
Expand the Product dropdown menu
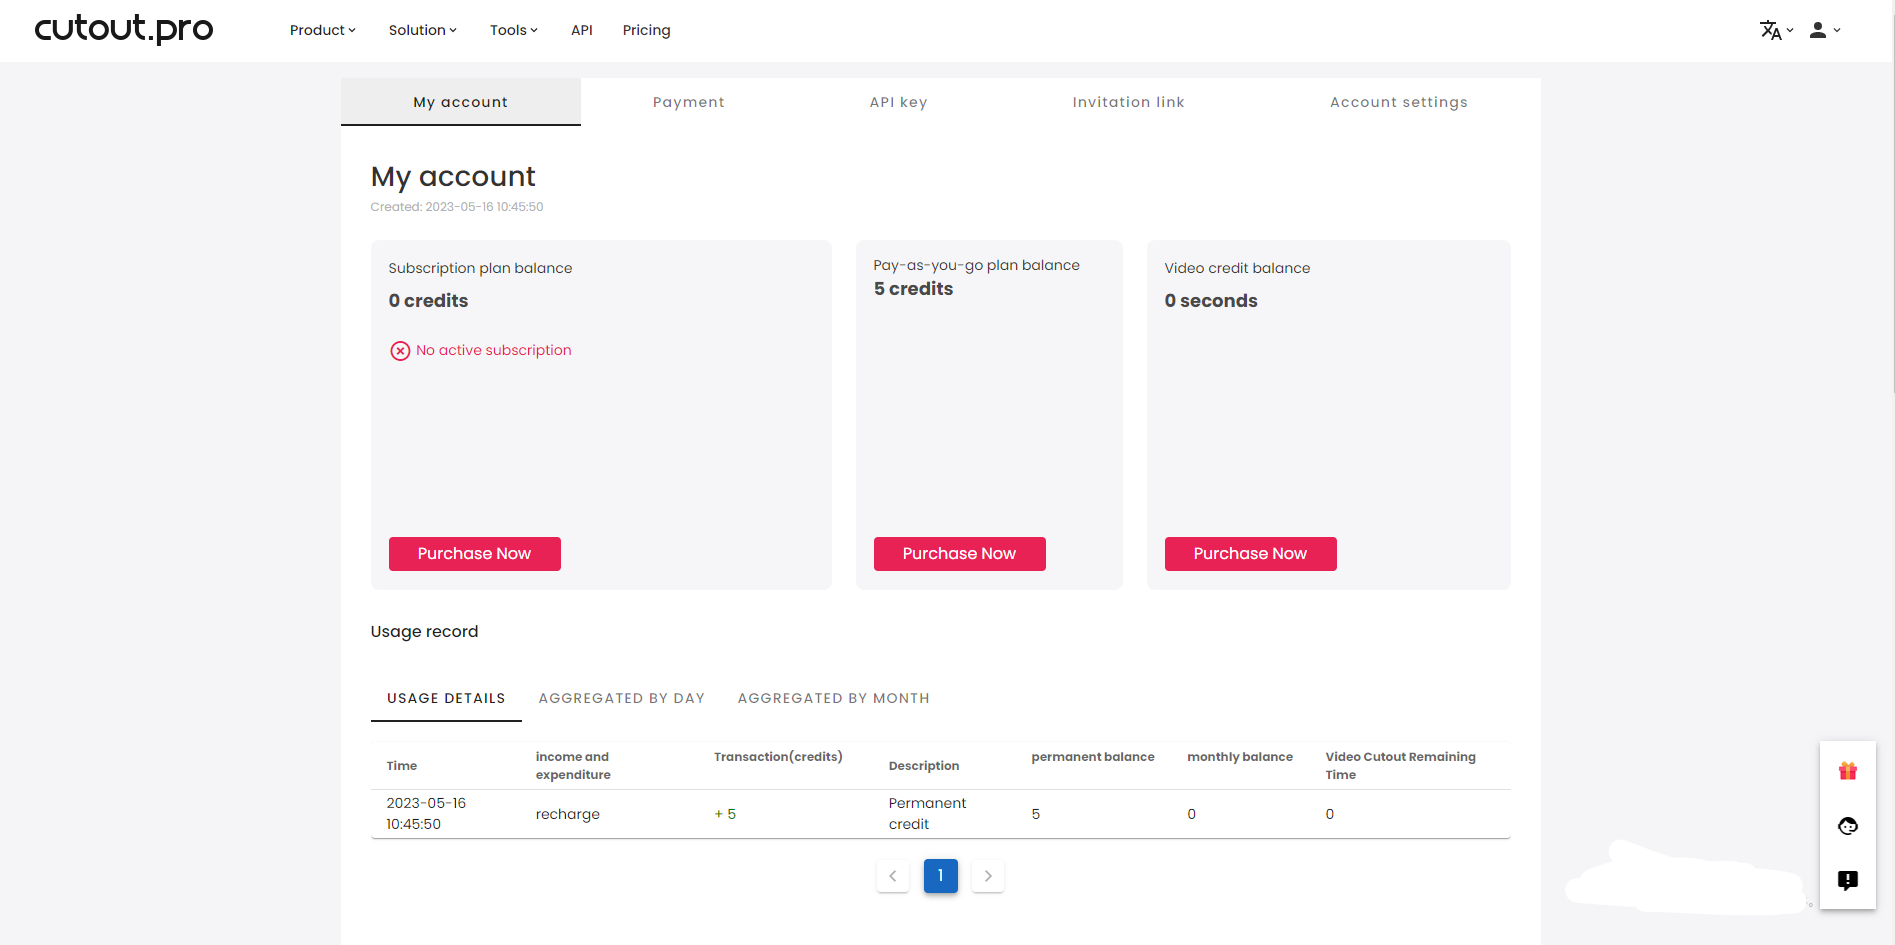(322, 30)
